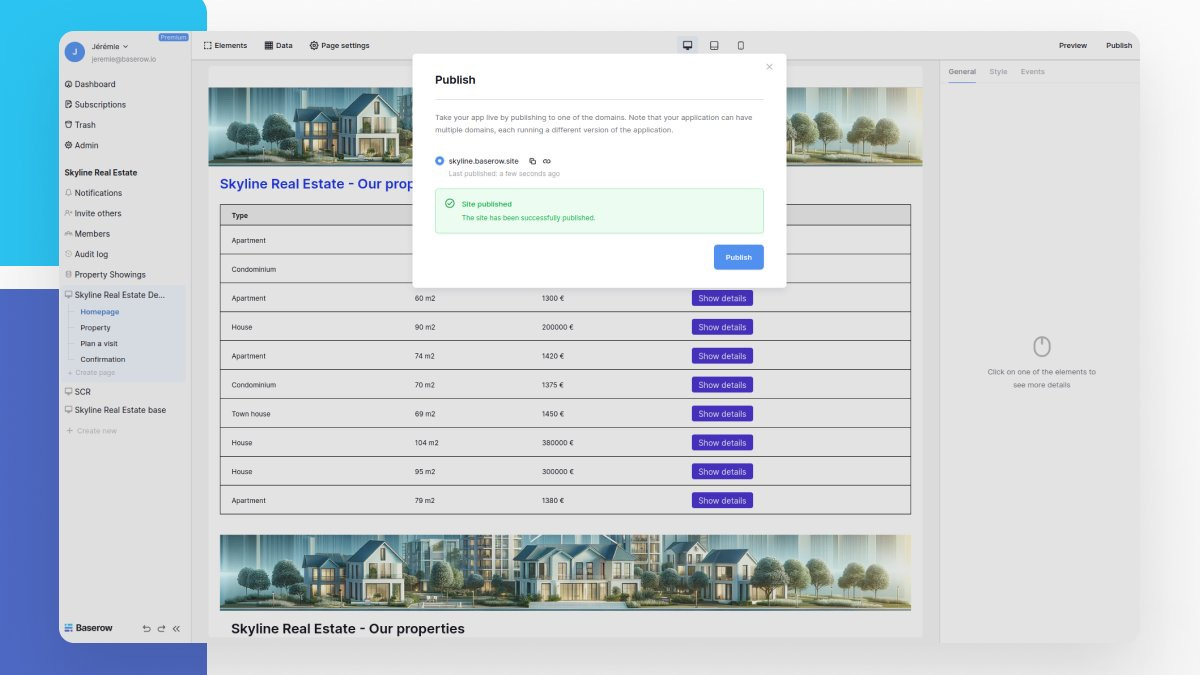The height and width of the screenshot is (675, 1200).
Task: Open the Plan a visit page
Action: click(x=99, y=343)
